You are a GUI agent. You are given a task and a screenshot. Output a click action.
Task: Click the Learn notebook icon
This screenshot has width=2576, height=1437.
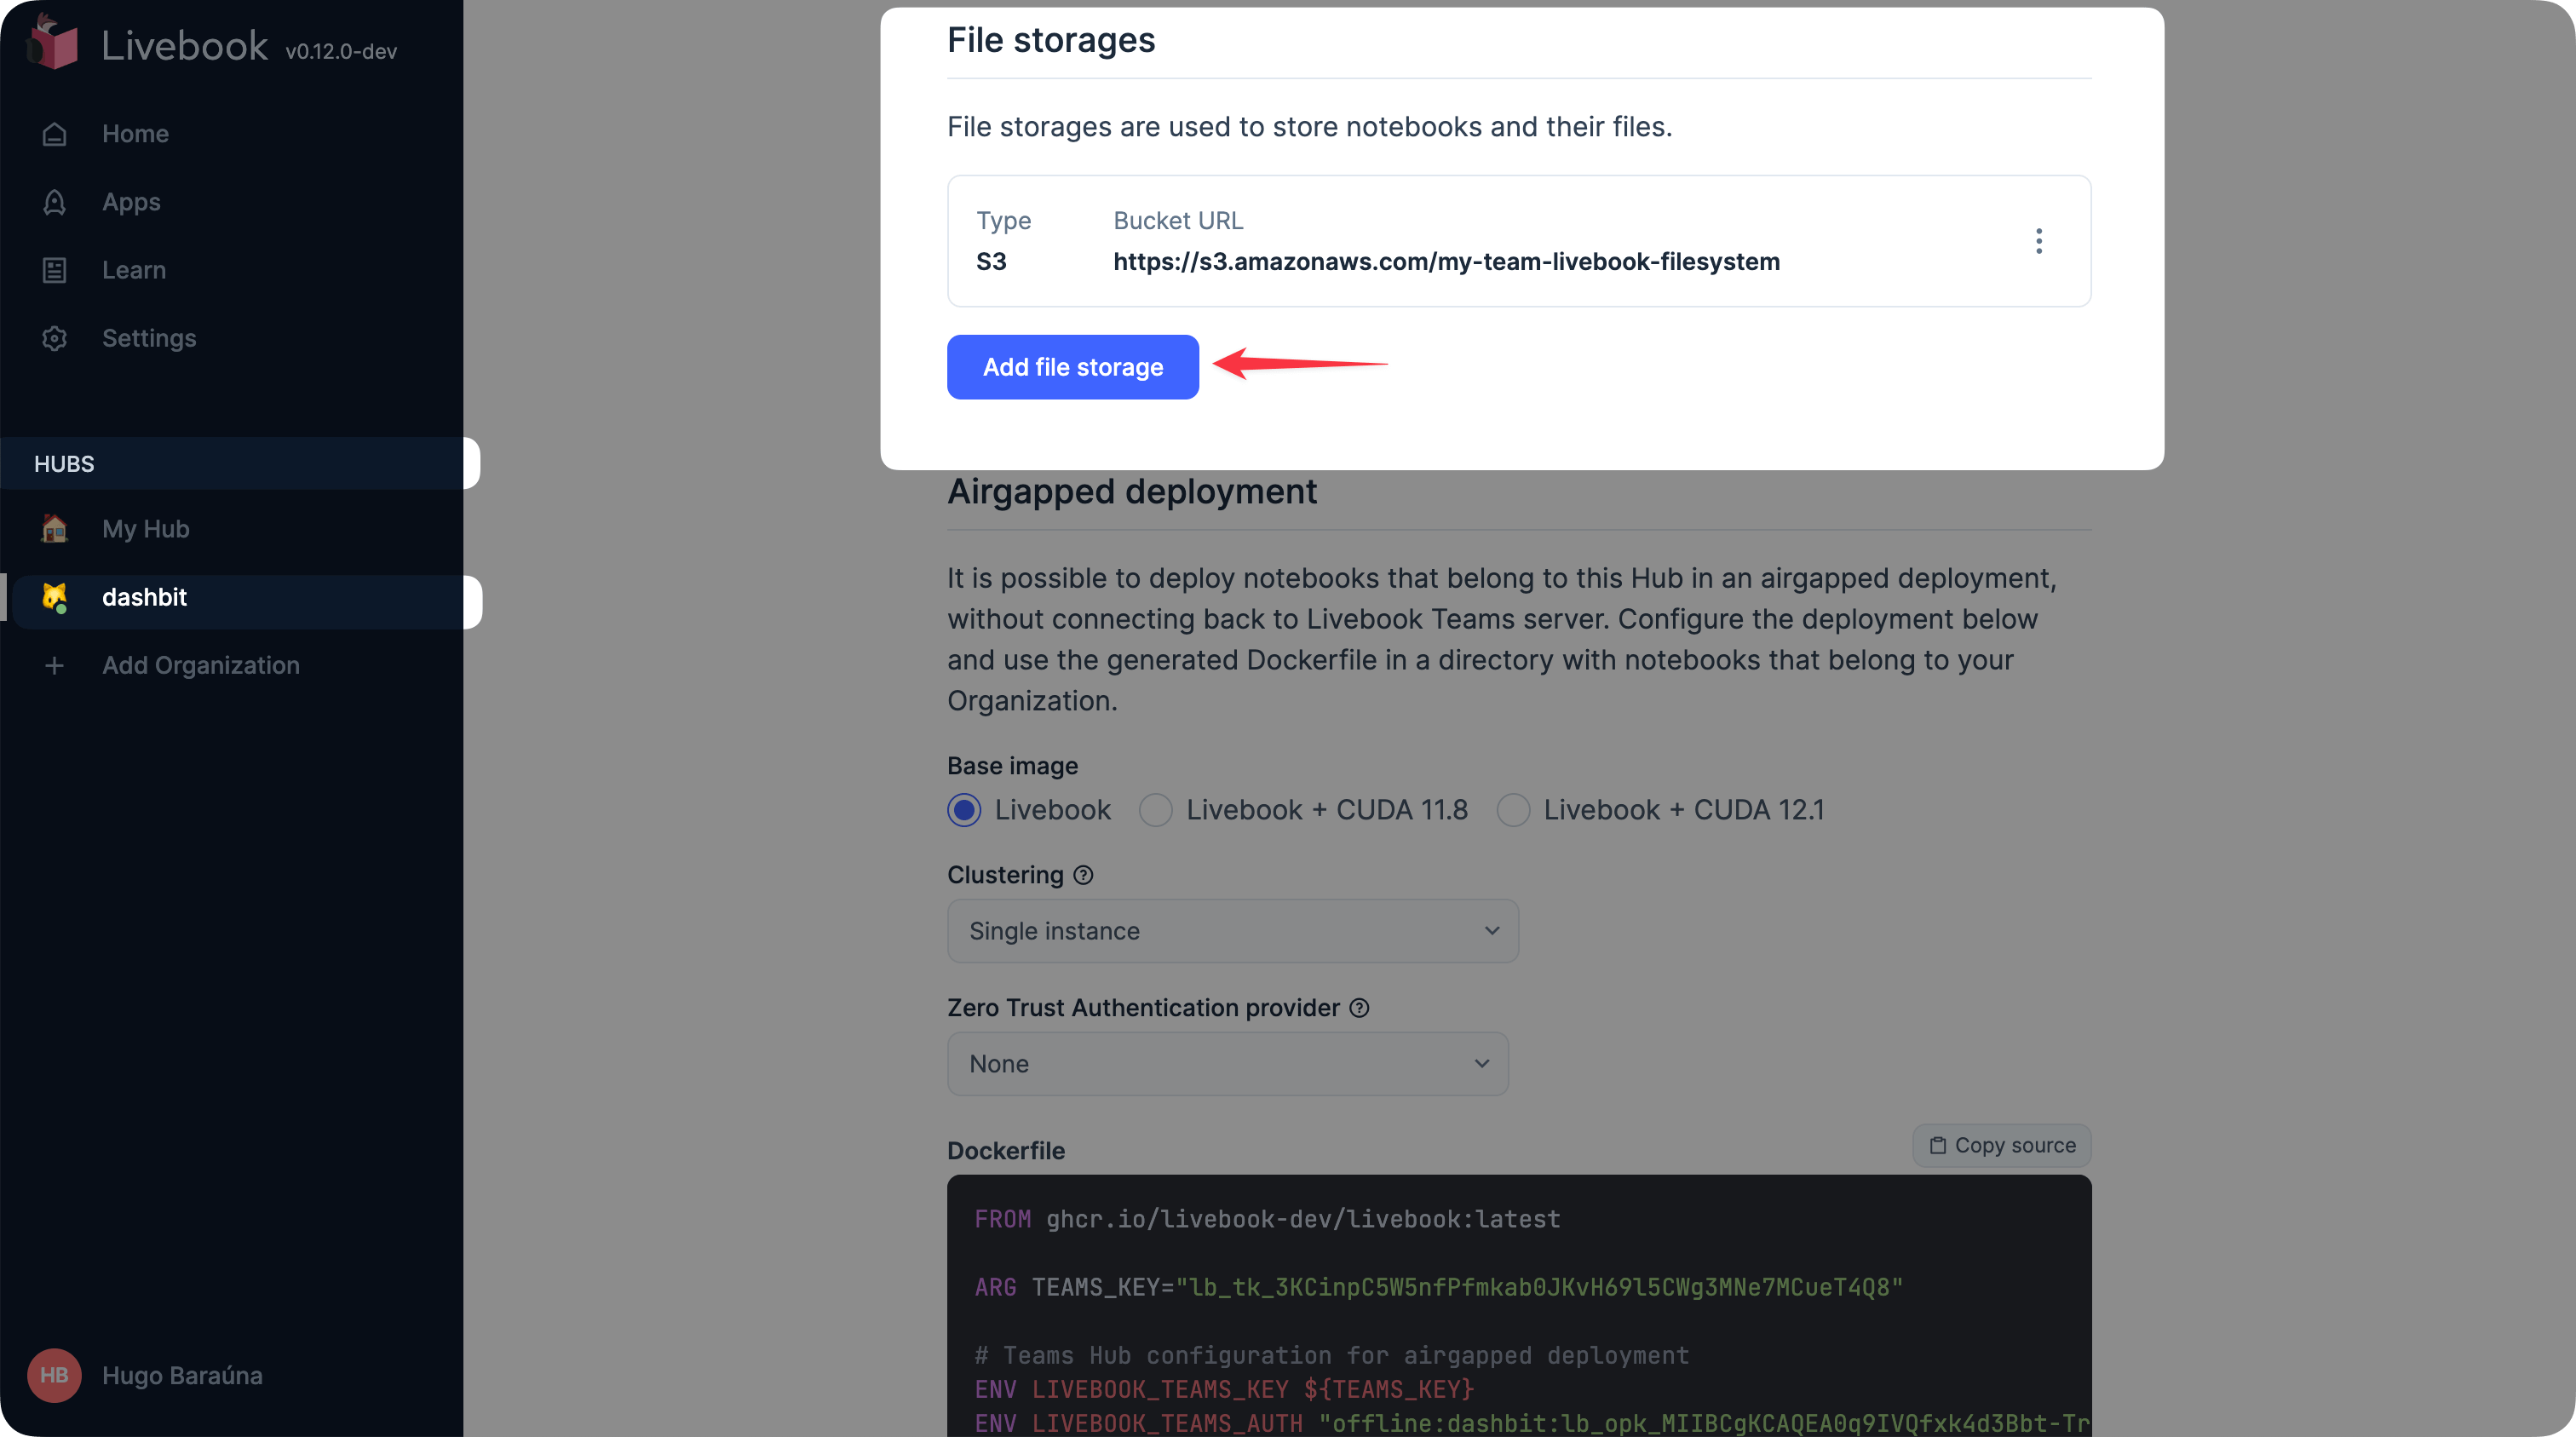55,270
